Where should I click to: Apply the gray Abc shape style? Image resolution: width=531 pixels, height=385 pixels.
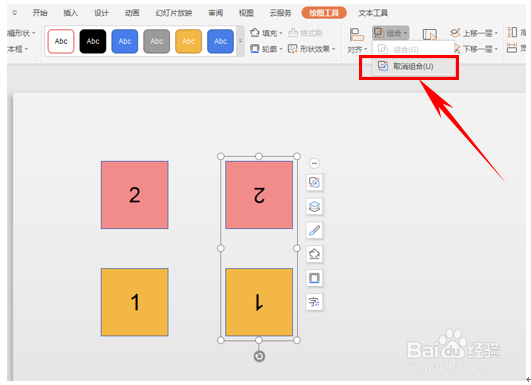[156, 41]
